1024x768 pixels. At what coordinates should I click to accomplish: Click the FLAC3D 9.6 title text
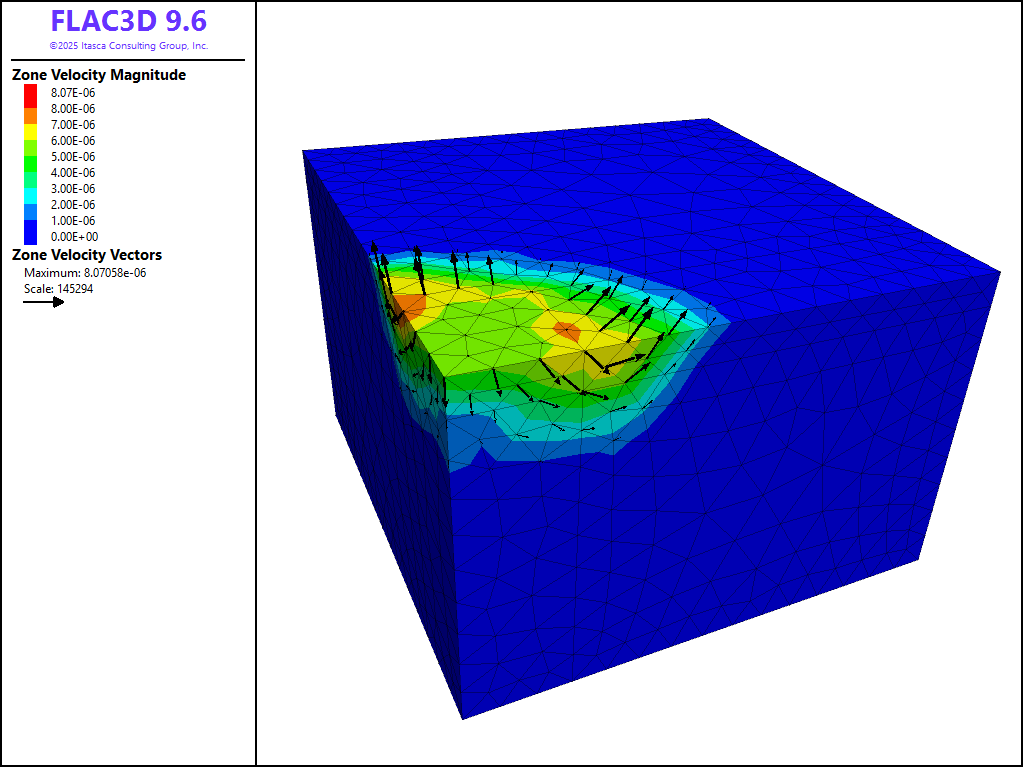coord(128,21)
